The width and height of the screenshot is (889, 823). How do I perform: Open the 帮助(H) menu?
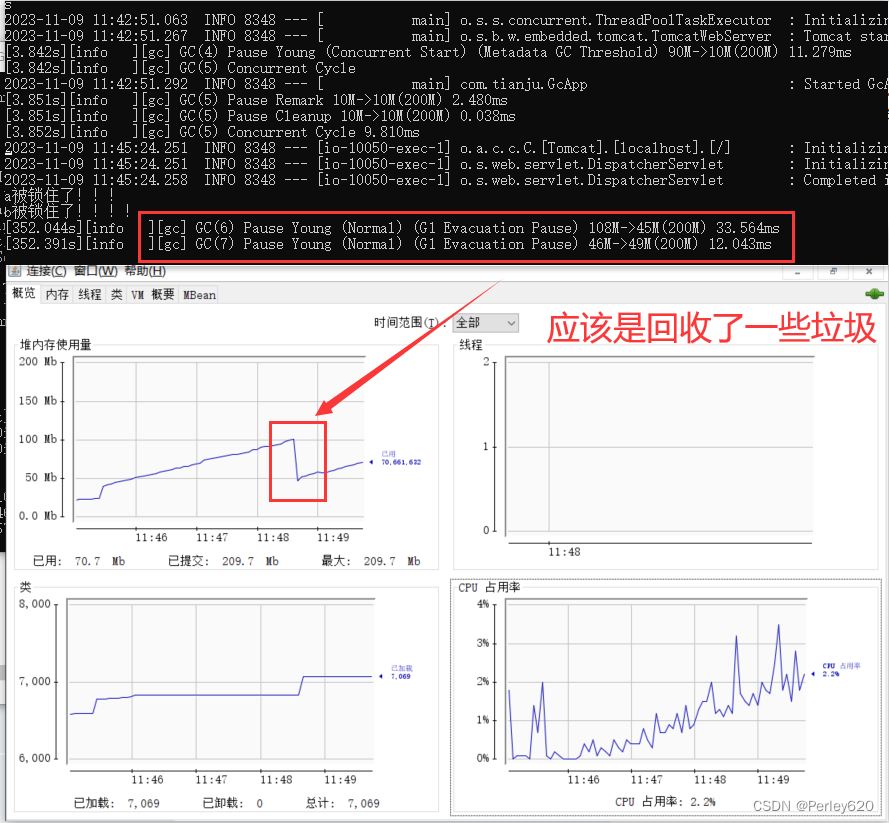[x=145, y=271]
